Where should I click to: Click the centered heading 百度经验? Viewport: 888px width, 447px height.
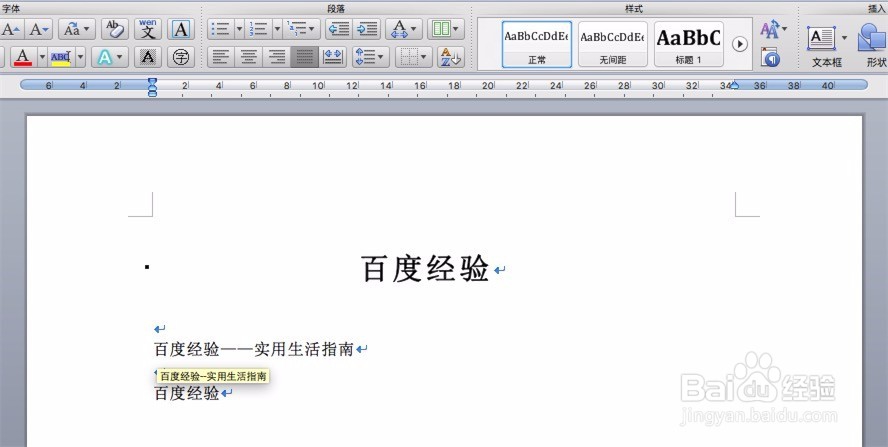(425, 269)
